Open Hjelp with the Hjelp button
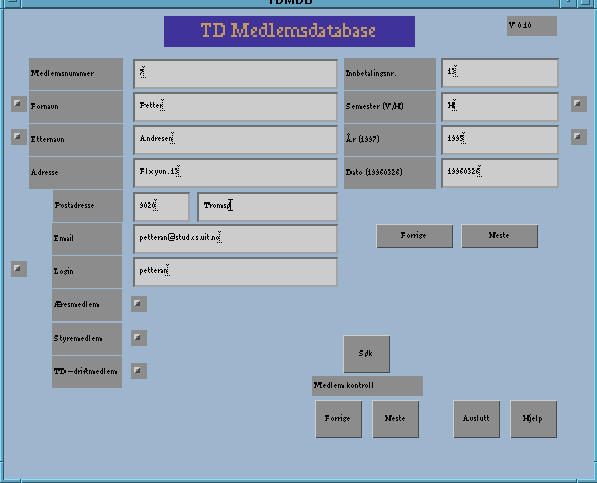597x483 pixels. tap(534, 419)
